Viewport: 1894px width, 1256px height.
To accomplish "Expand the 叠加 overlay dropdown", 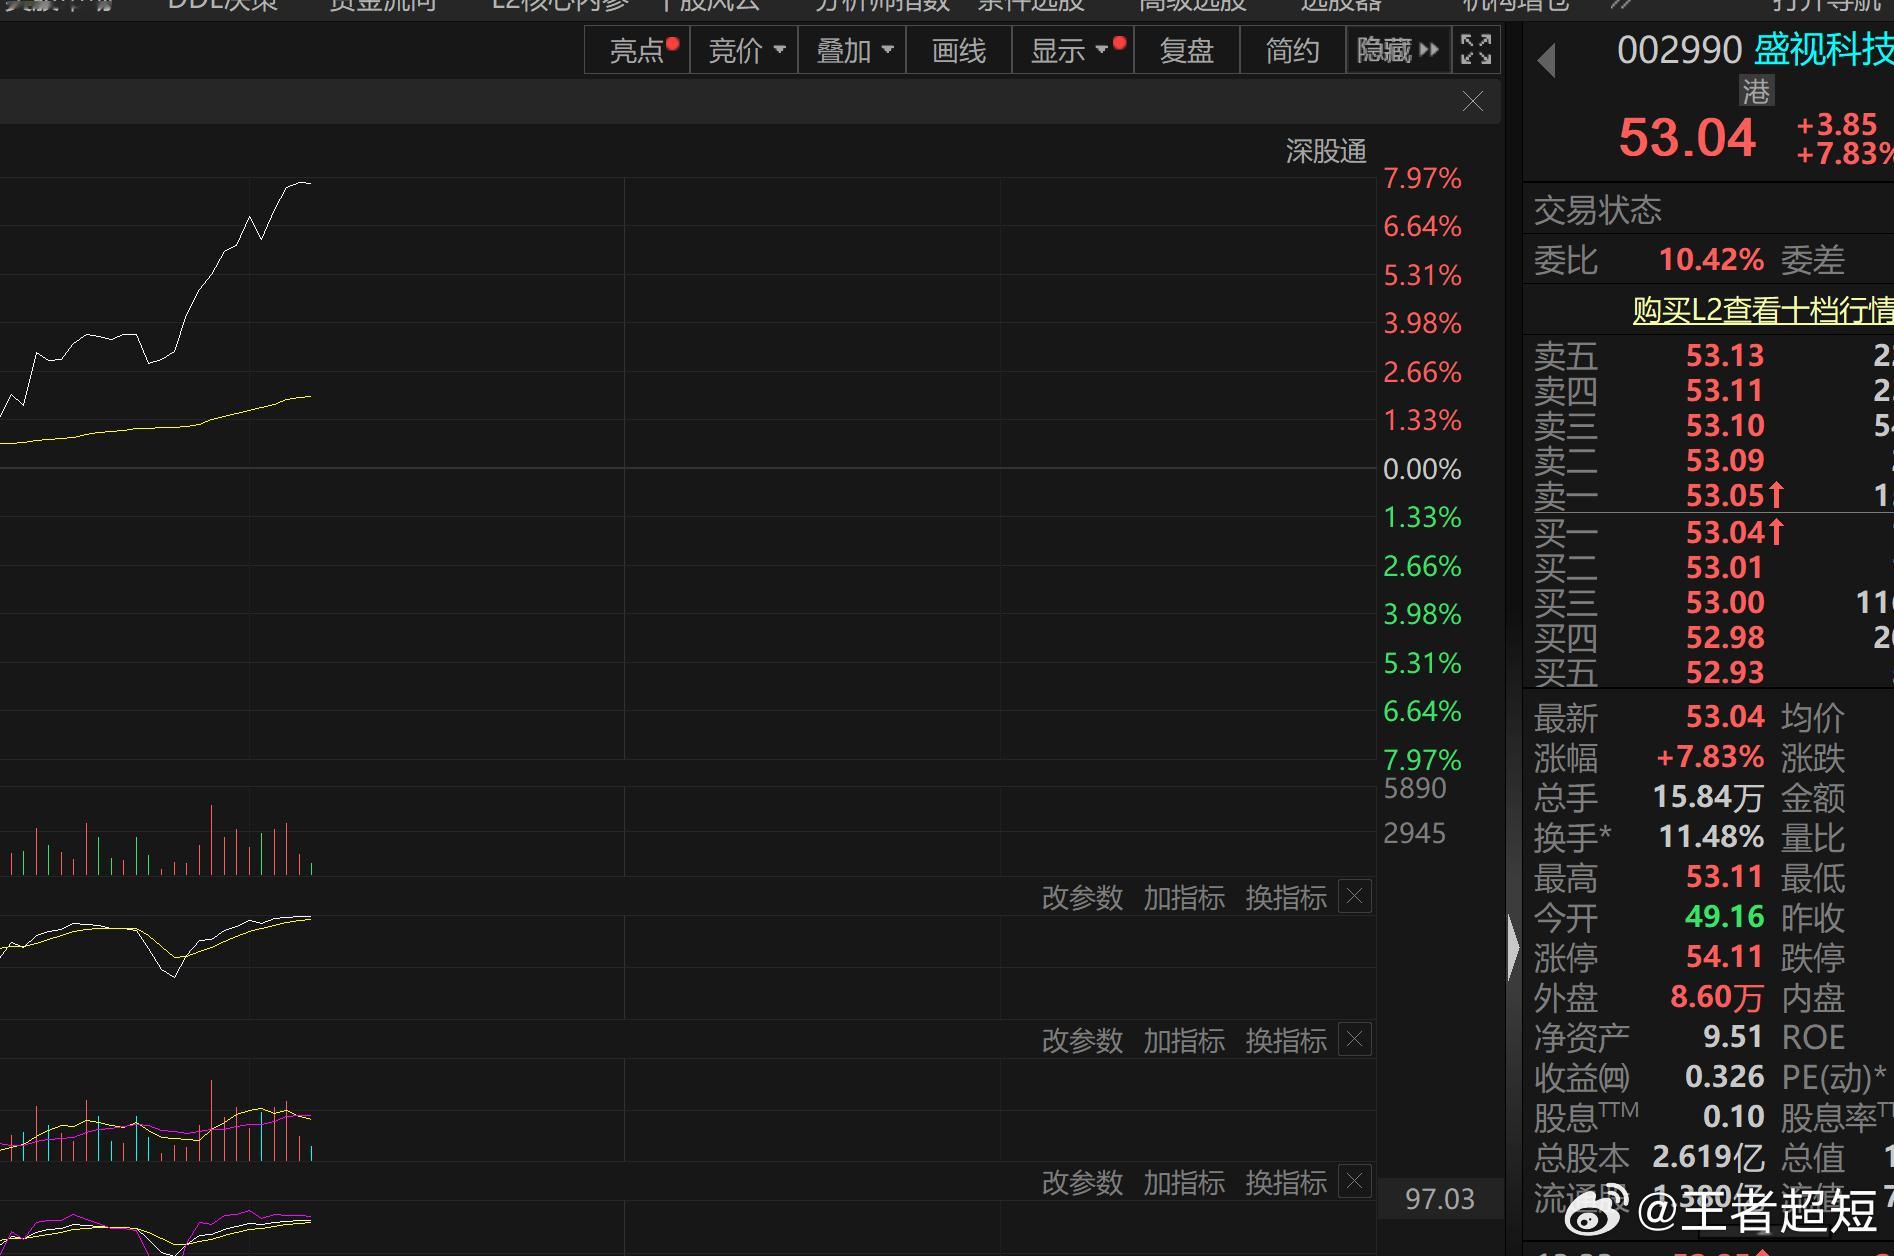I will point(853,50).
